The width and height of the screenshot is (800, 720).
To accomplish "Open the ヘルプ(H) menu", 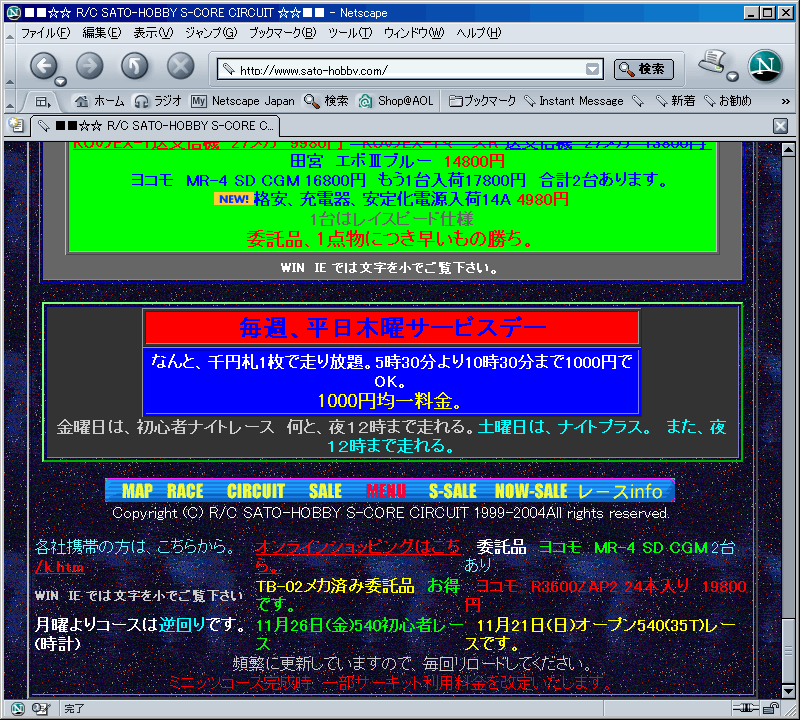I will coord(479,33).
